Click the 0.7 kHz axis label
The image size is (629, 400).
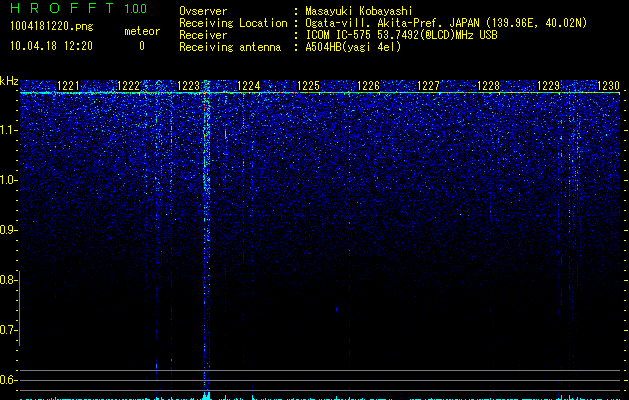pos(7,330)
